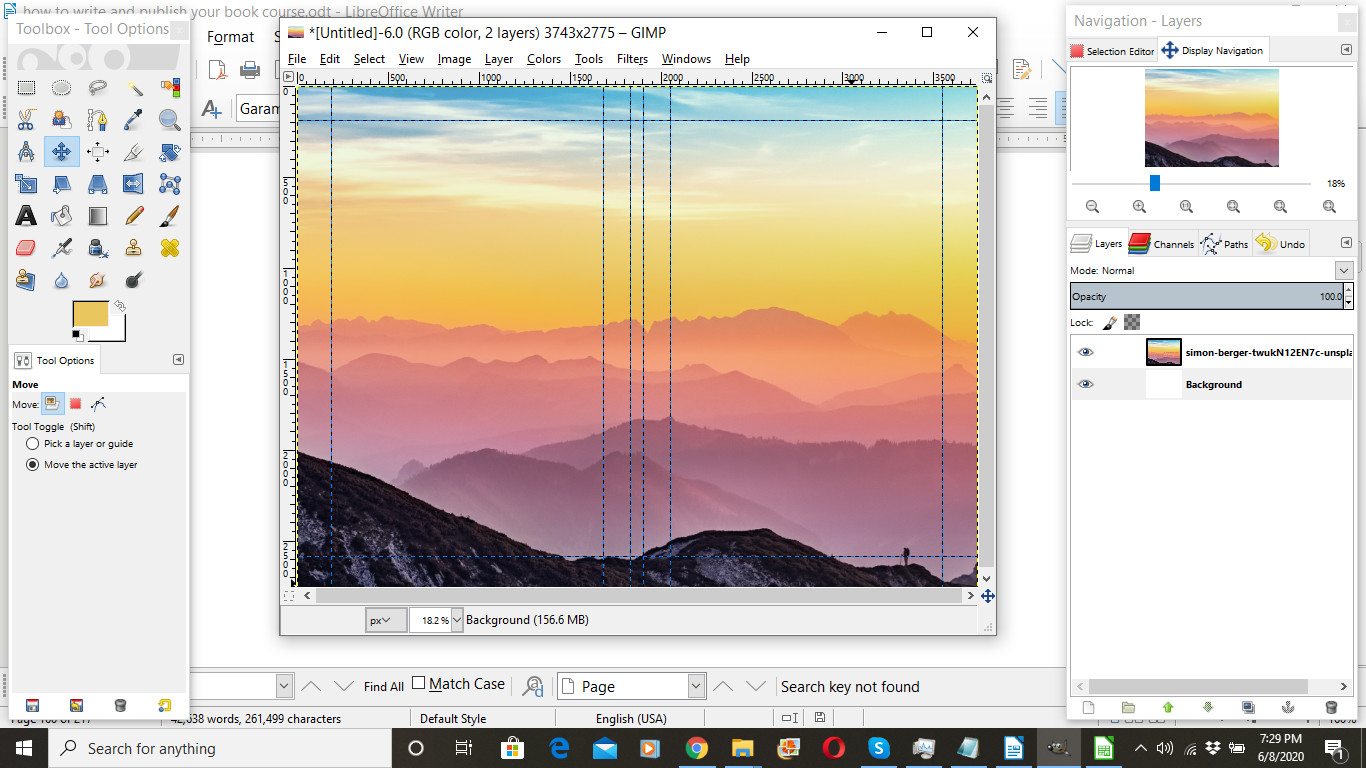Select the Scissors Select tool
The image size is (1366, 768).
click(x=26, y=120)
